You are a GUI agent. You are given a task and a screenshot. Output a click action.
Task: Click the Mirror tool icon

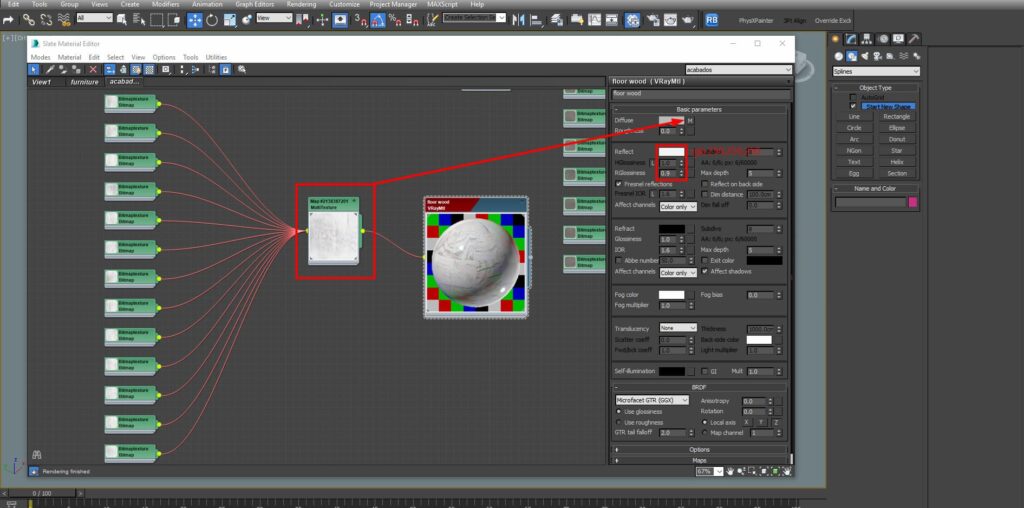tap(519, 20)
